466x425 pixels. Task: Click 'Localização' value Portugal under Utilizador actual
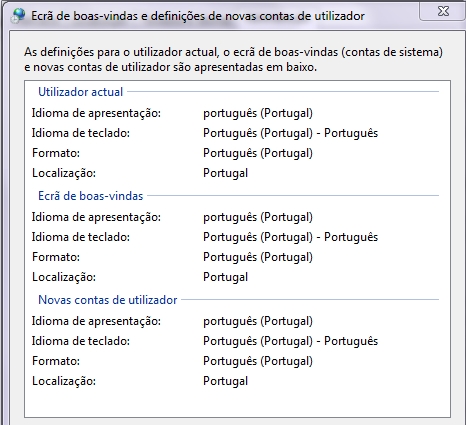pos(225,173)
